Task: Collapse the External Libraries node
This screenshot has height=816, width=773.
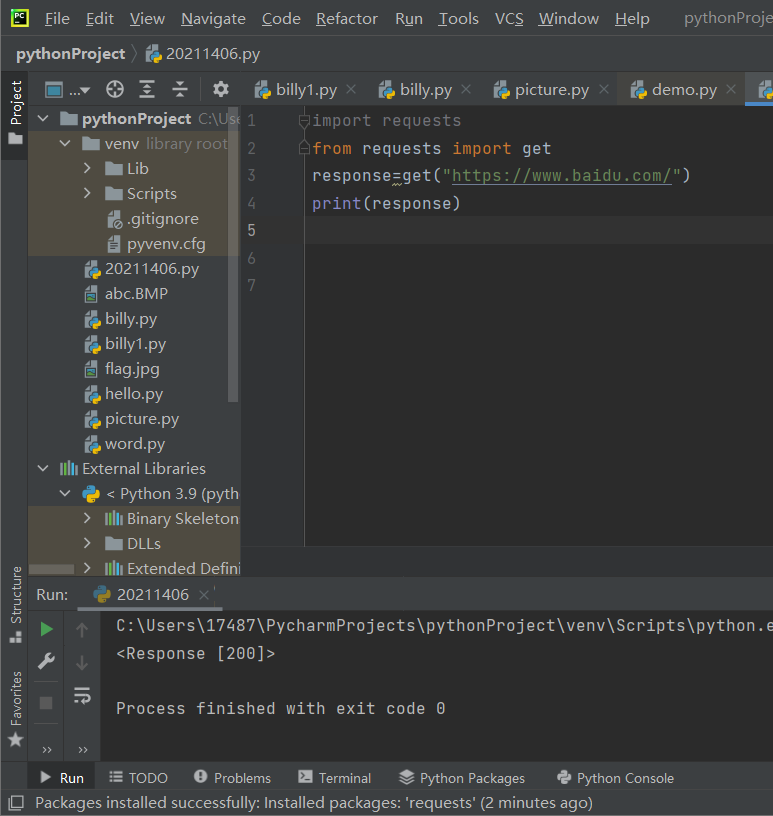Action: click(x=43, y=468)
